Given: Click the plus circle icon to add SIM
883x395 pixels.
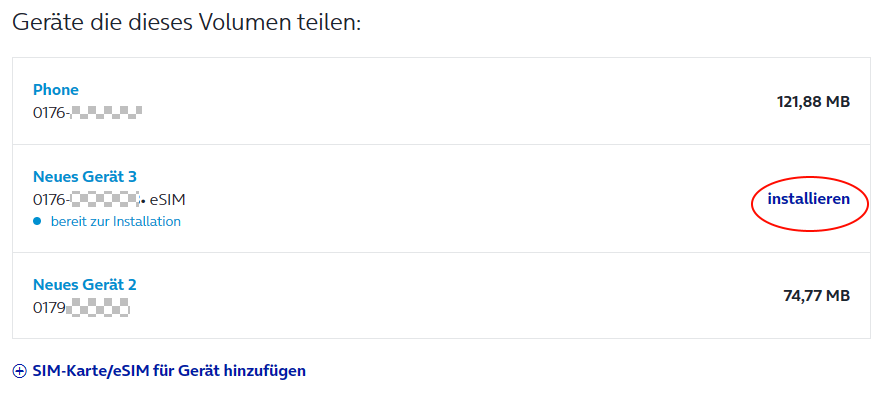Looking at the screenshot, I should pyautogui.click(x=20, y=371).
